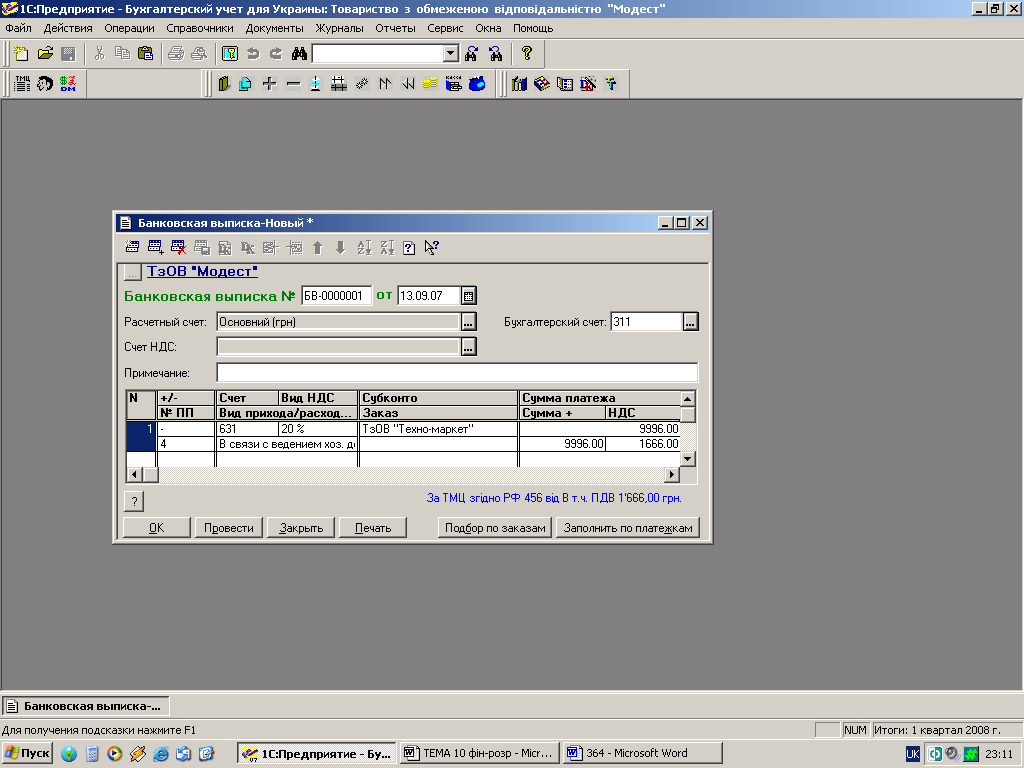
Task: Click the OK button
Action: [157, 528]
